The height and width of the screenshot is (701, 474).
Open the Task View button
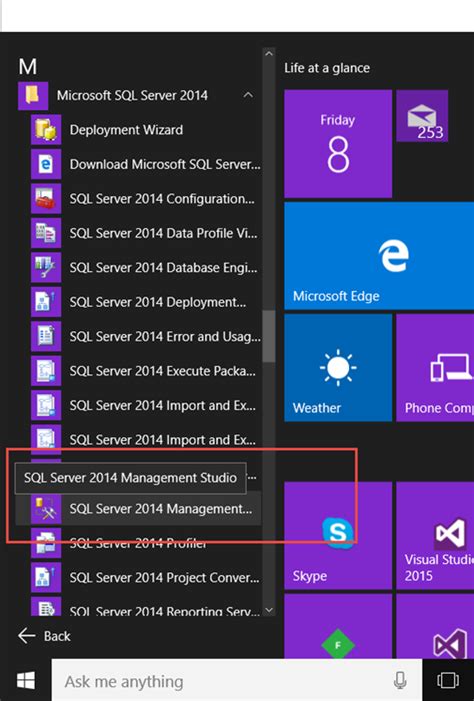pyautogui.click(x=448, y=680)
